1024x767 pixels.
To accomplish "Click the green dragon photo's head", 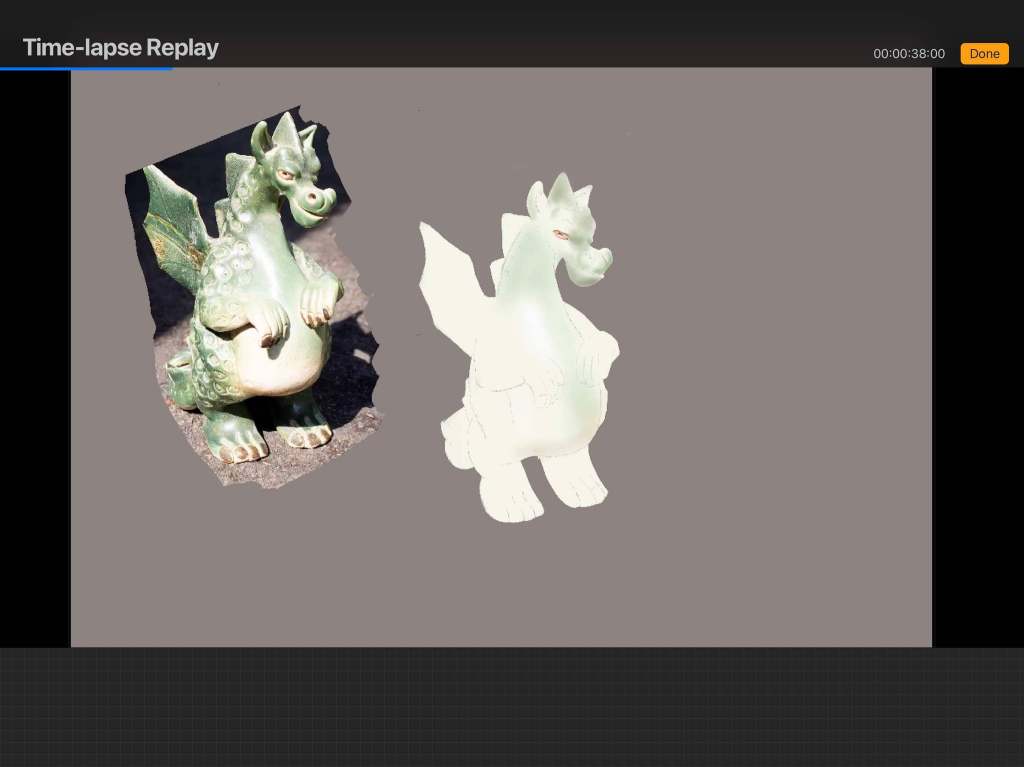I will click(295, 180).
